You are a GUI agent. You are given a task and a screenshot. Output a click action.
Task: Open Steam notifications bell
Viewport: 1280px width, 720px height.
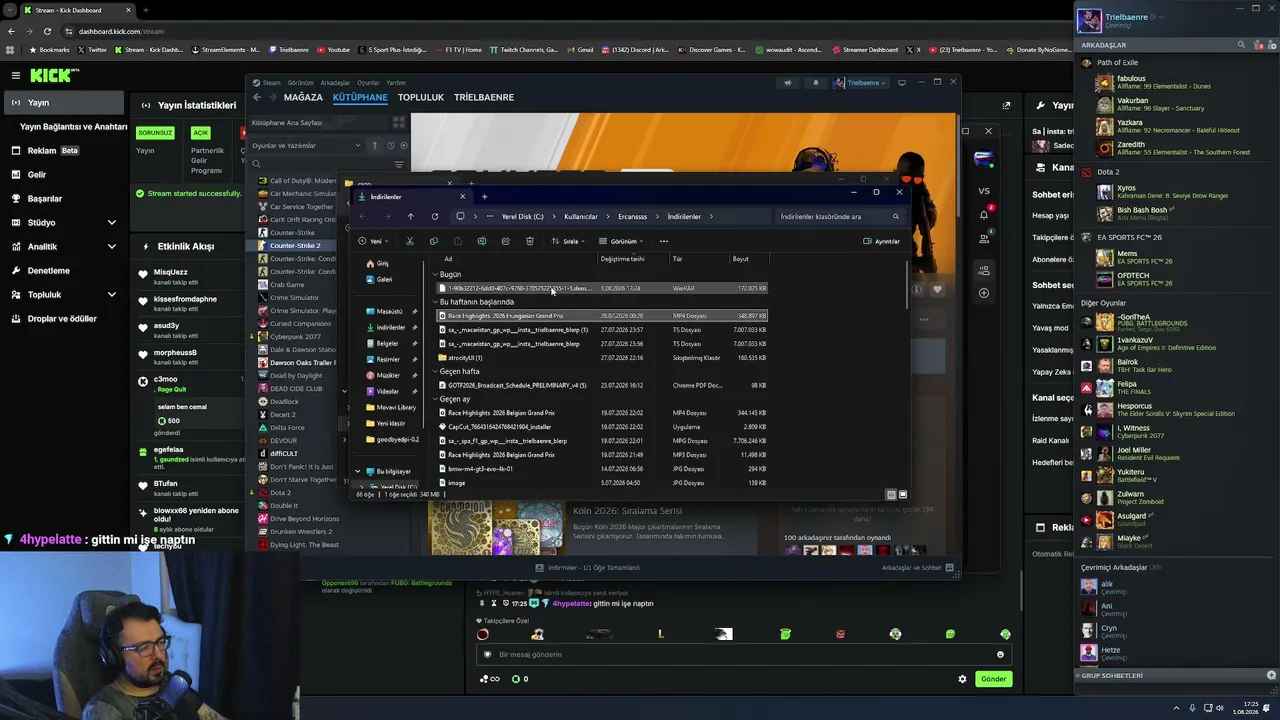tap(815, 83)
